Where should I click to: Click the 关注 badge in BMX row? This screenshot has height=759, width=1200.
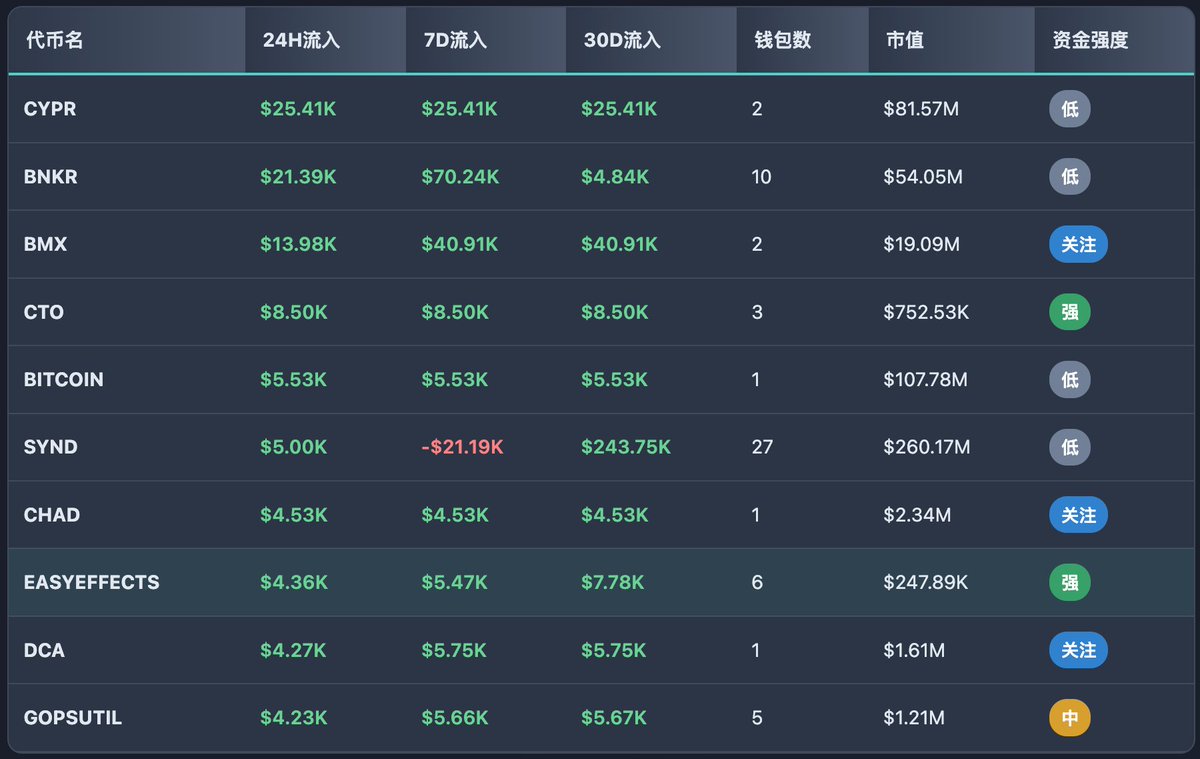click(x=1078, y=244)
